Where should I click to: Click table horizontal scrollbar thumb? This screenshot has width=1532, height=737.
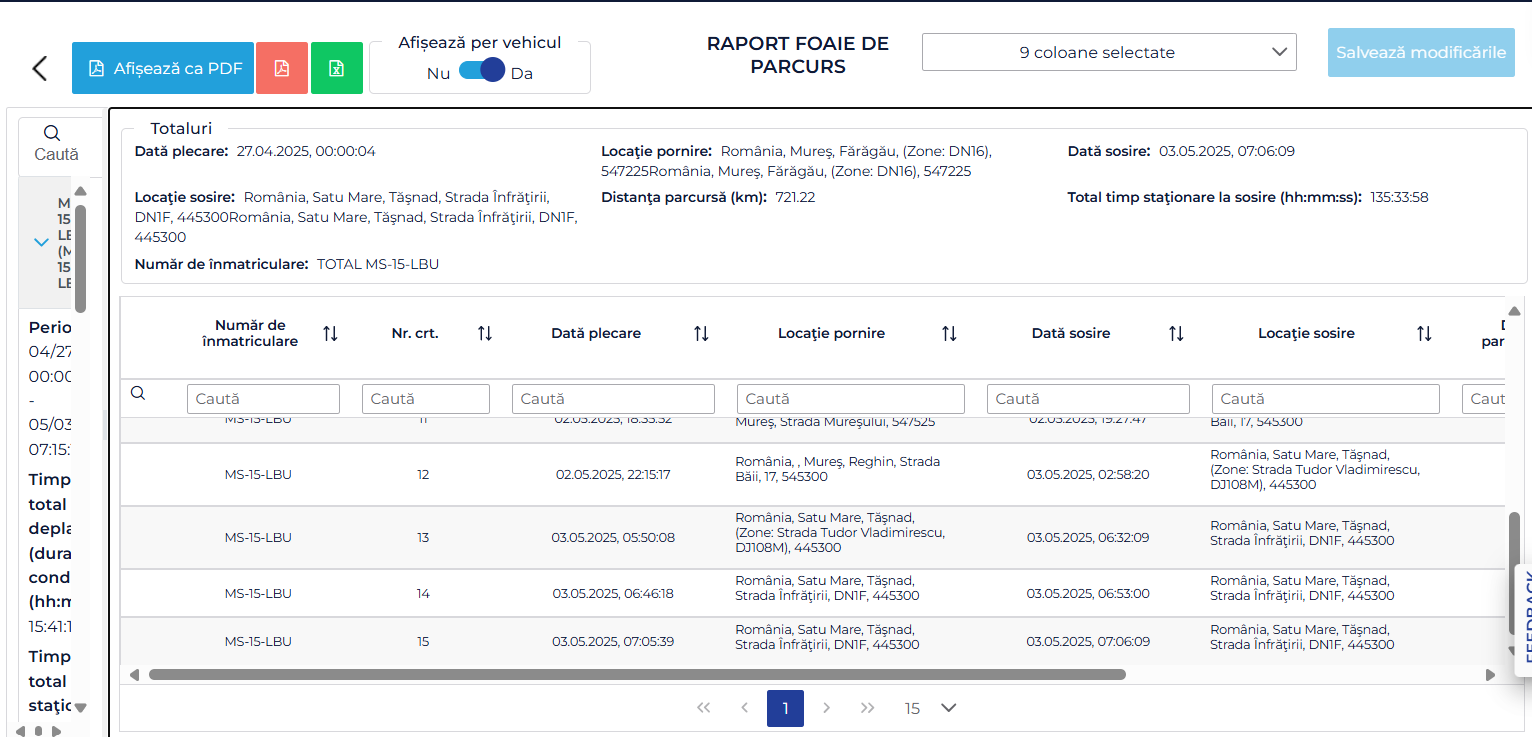637,674
